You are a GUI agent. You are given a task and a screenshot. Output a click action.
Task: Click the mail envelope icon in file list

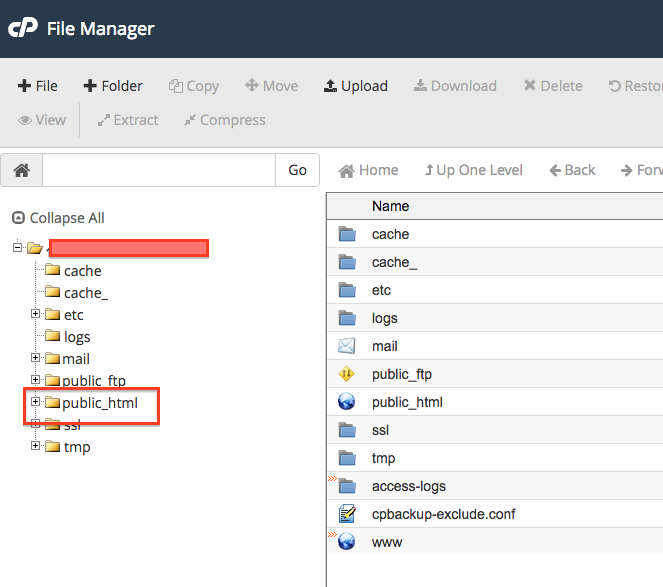coord(347,346)
